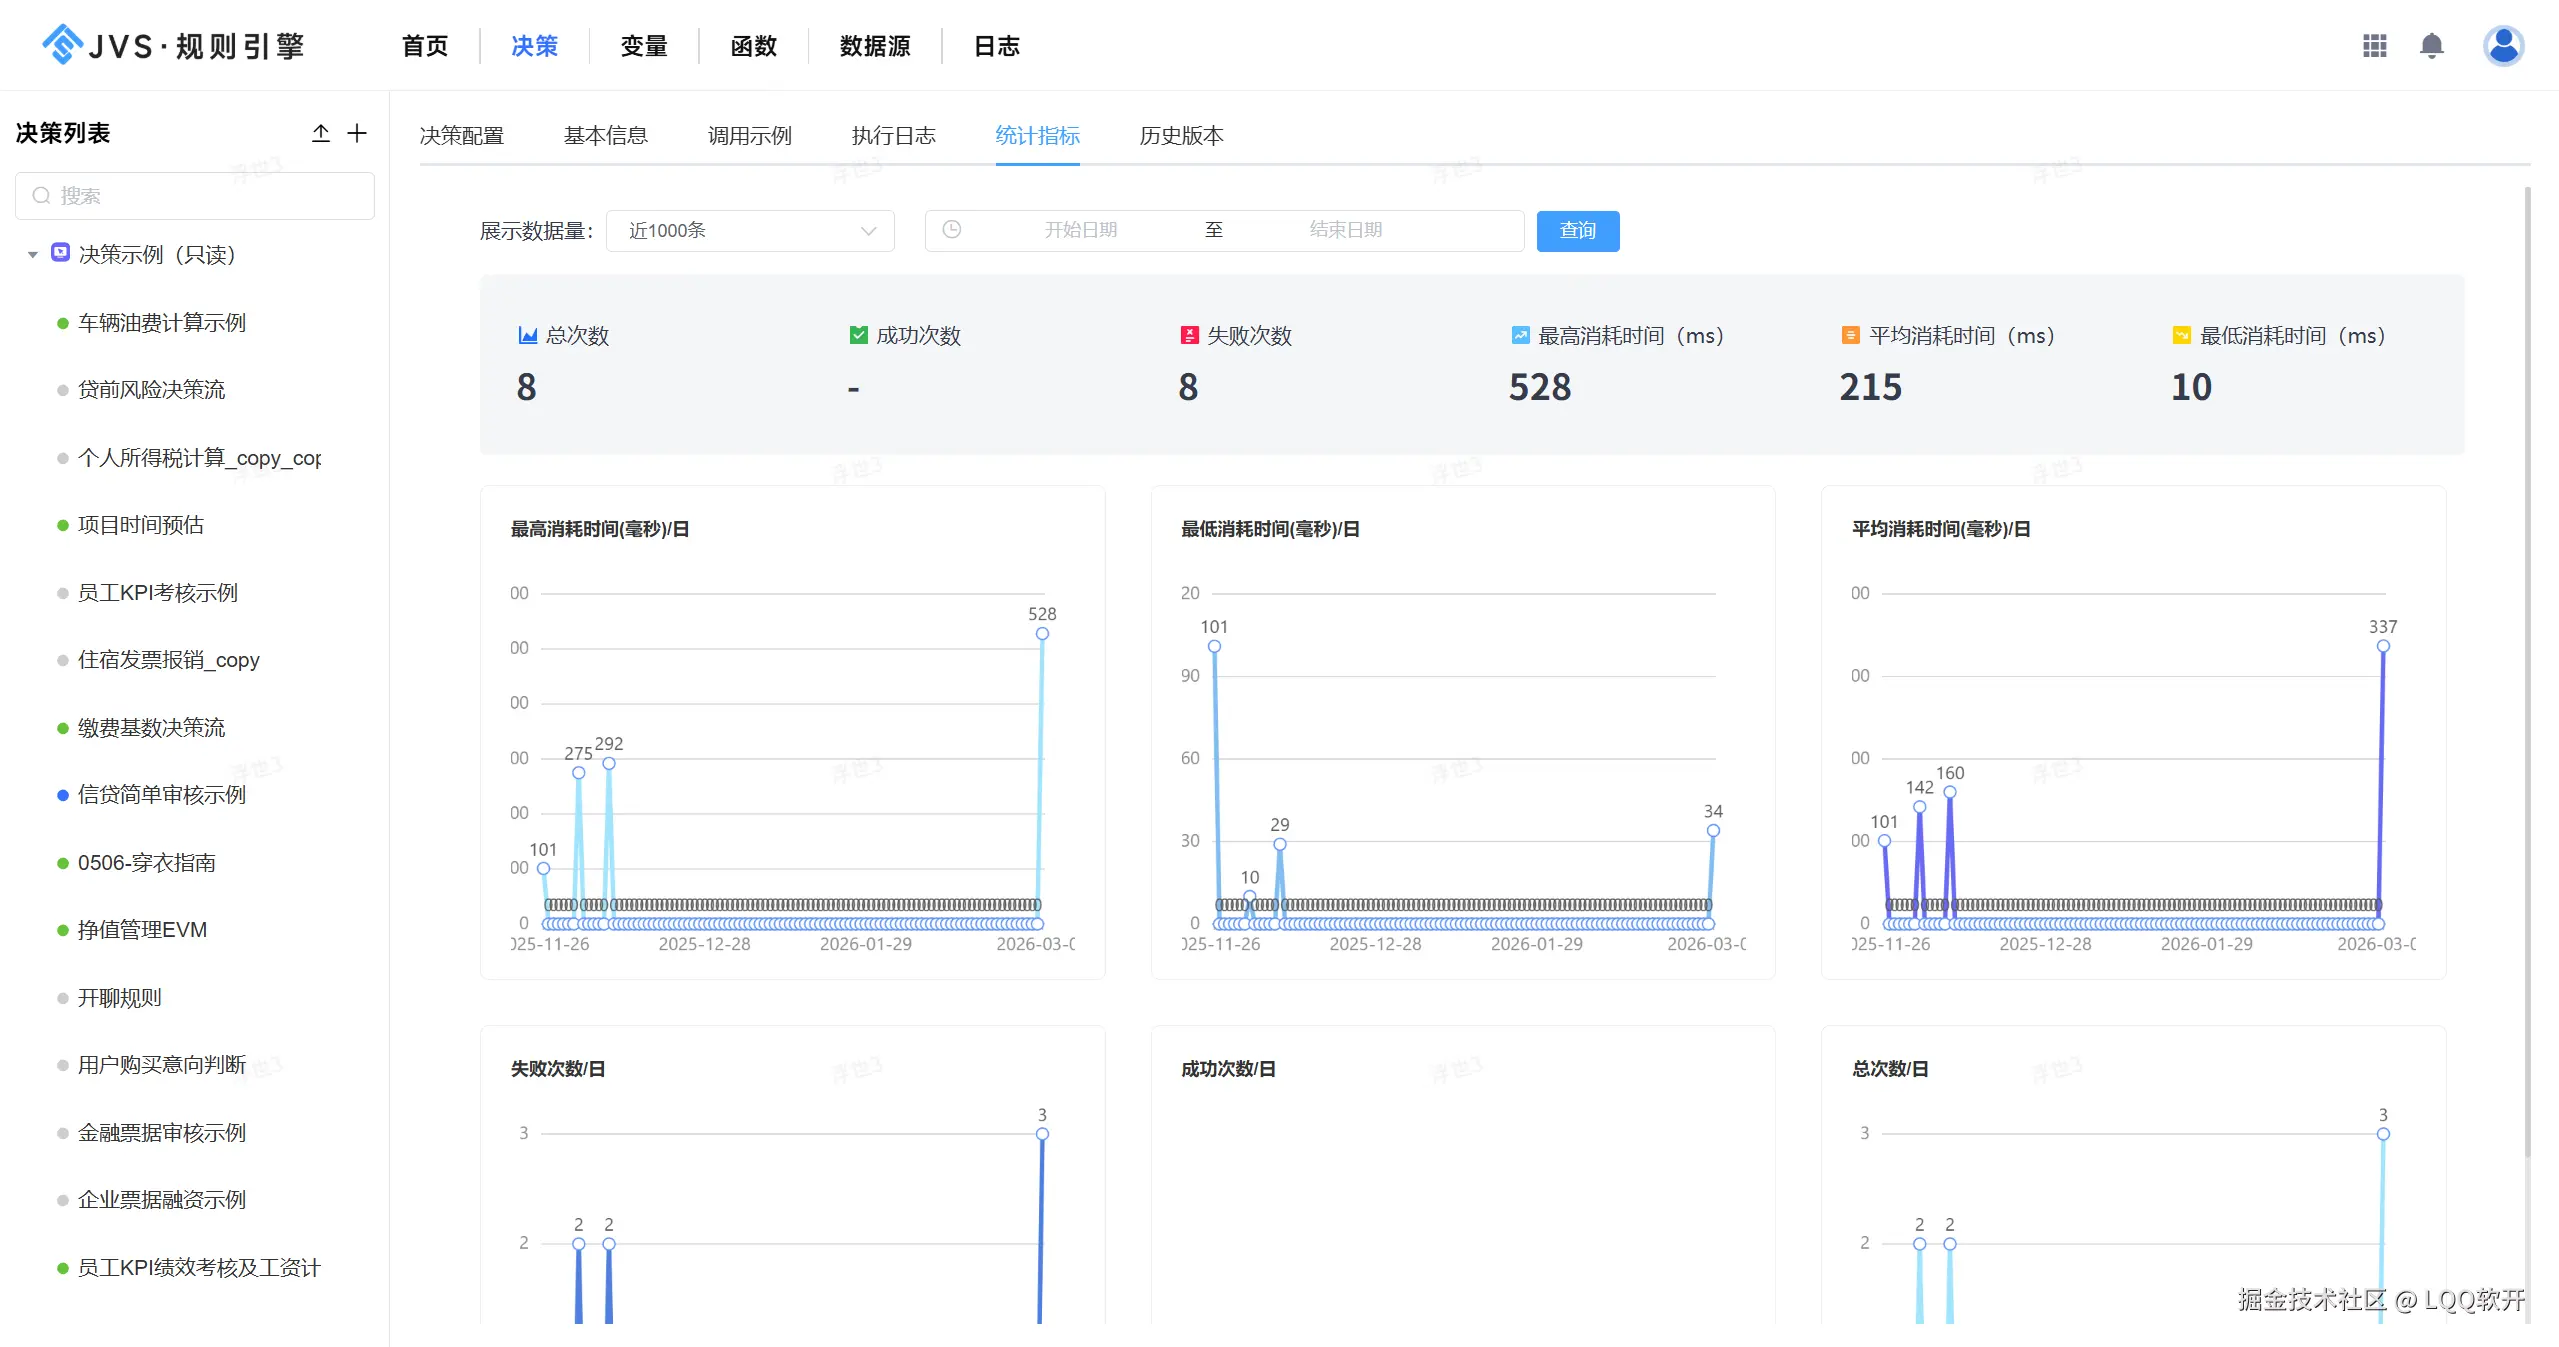The height and width of the screenshot is (1347, 2559).
Task: Click the dropdown chevron arrow
Action: tap(868, 231)
